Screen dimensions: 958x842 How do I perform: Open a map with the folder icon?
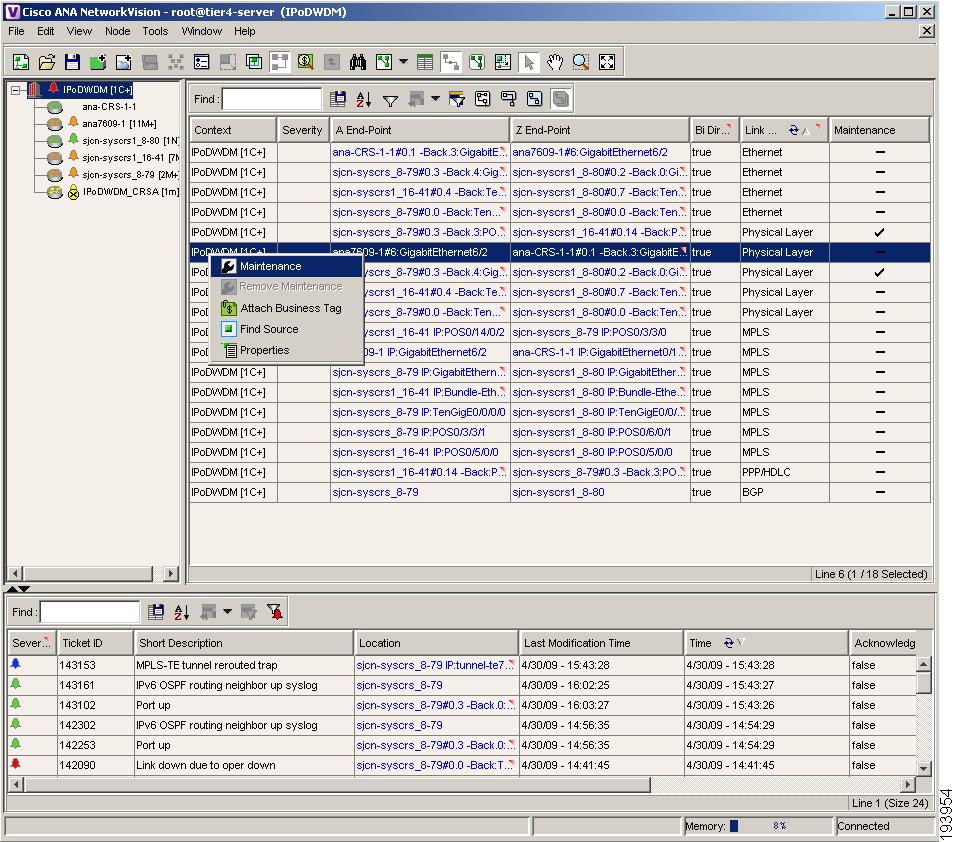46,62
